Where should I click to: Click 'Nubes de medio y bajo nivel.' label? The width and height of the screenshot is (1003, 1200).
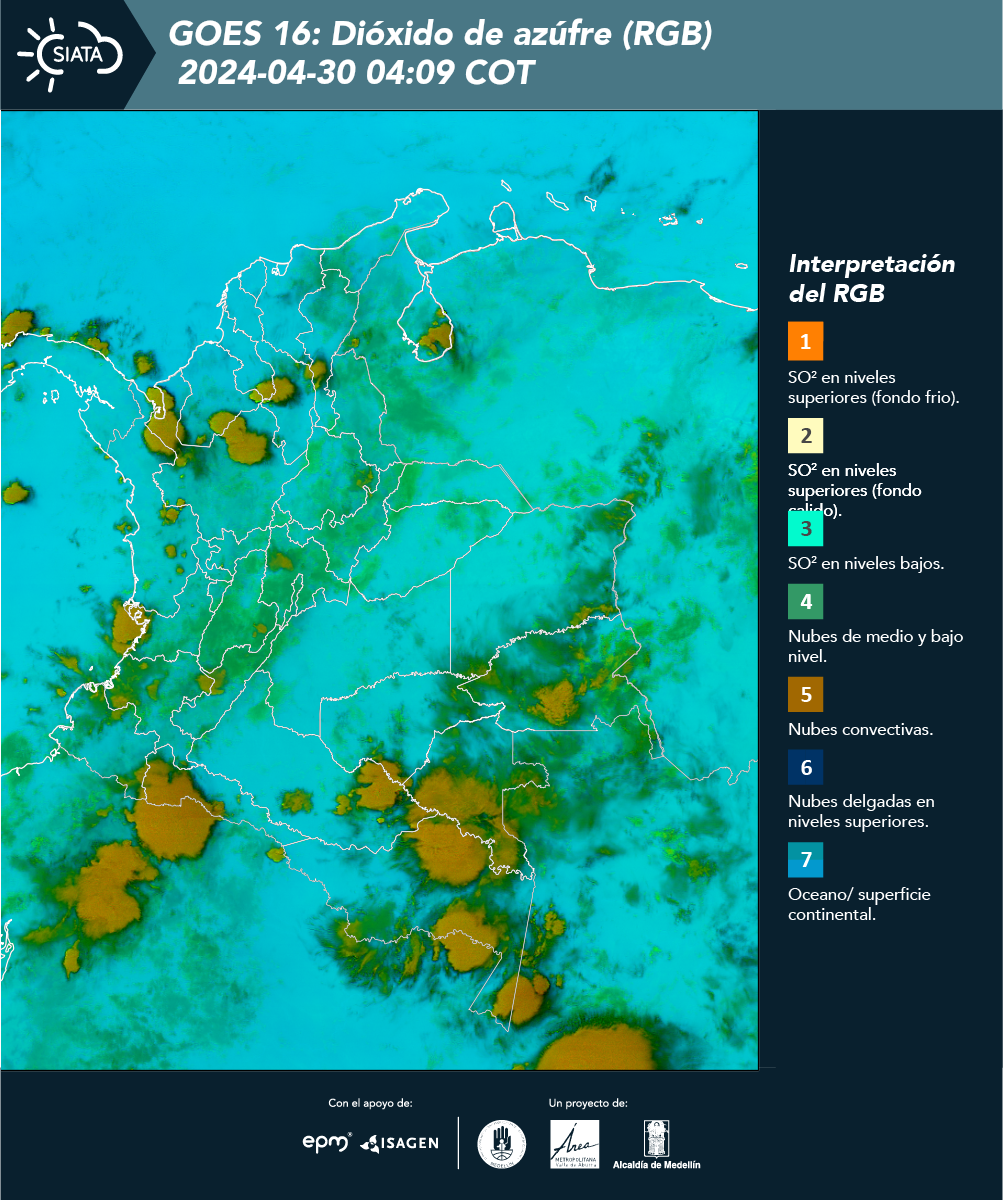[875, 647]
